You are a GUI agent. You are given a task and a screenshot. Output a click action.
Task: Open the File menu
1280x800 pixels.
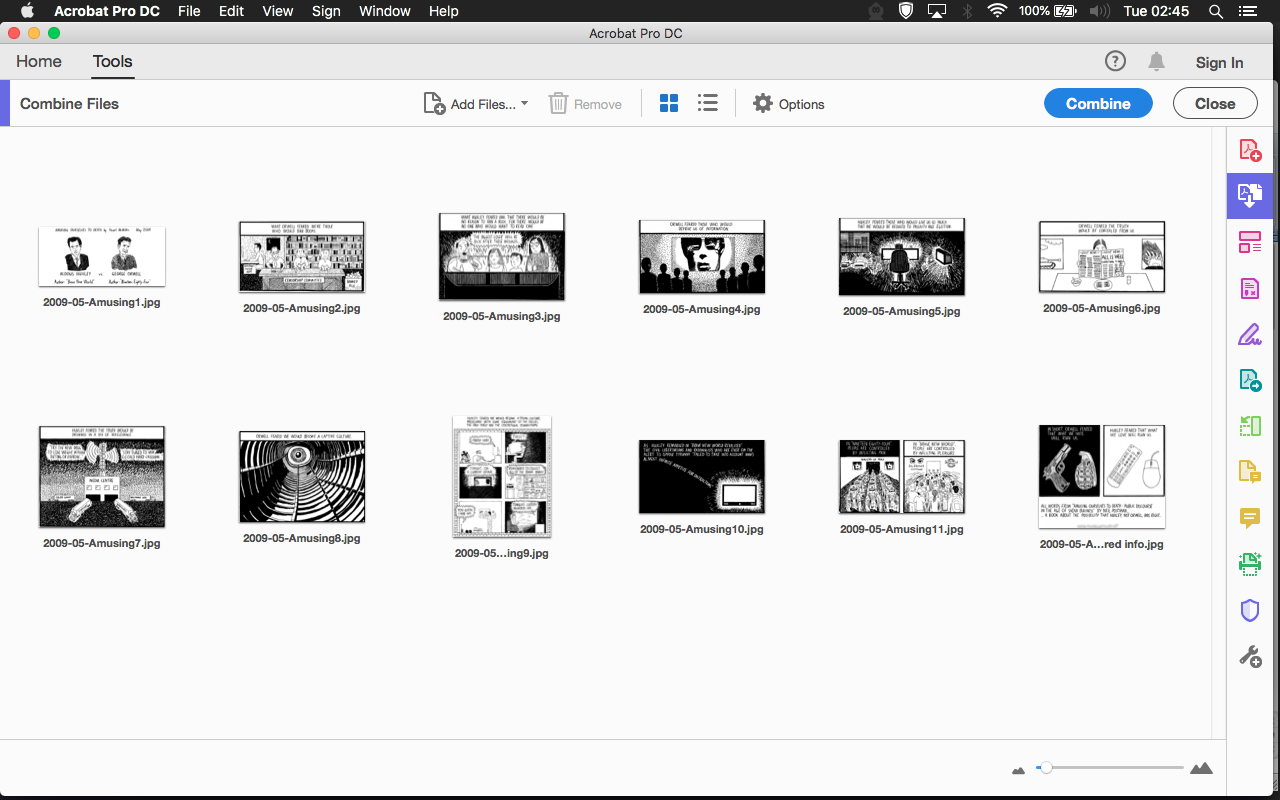189,11
